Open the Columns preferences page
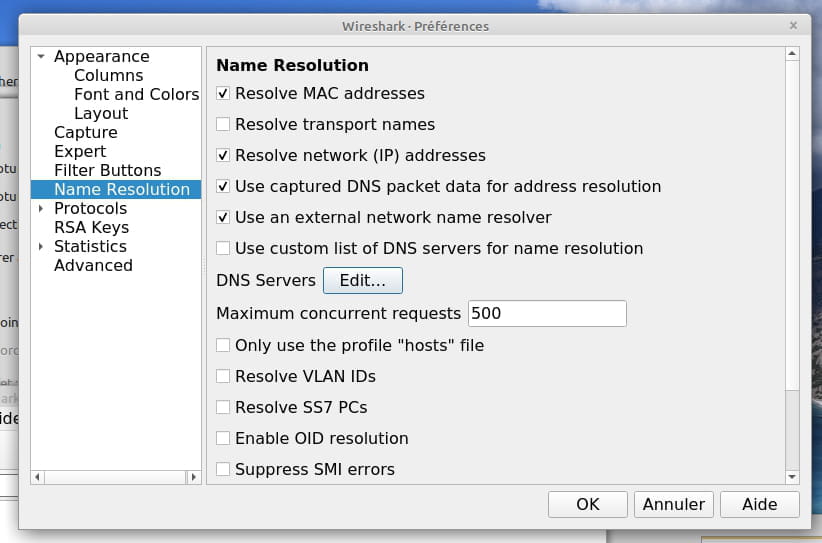 pyautogui.click(x=109, y=75)
